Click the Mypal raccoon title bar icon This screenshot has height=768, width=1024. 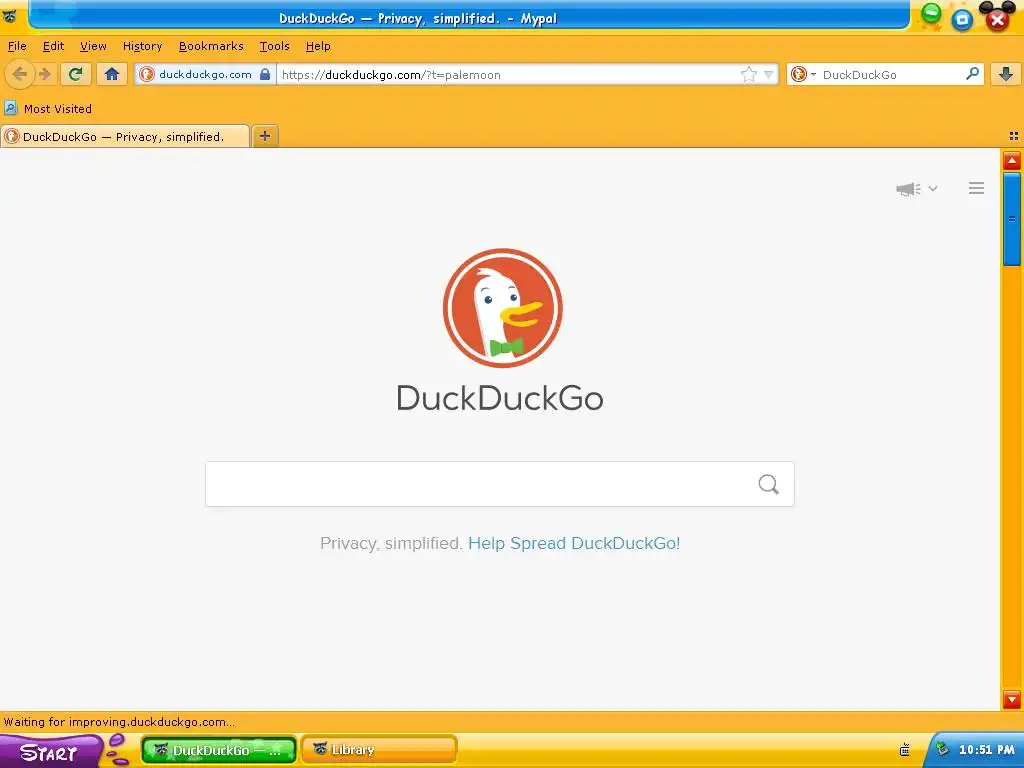[x=10, y=16]
